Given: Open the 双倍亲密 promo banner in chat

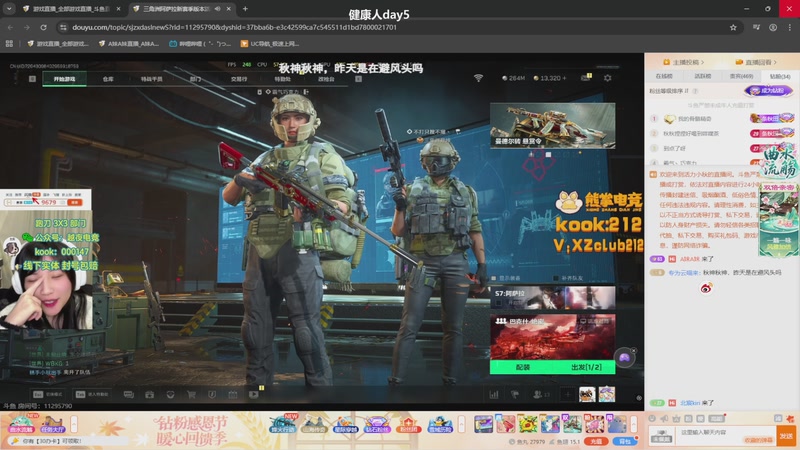Looking at the screenshot, I should (779, 219).
